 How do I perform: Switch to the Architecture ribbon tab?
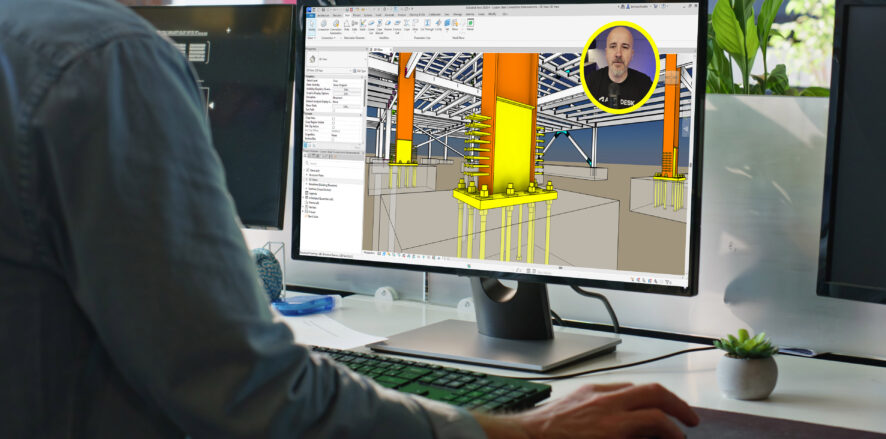pyautogui.click(x=323, y=15)
